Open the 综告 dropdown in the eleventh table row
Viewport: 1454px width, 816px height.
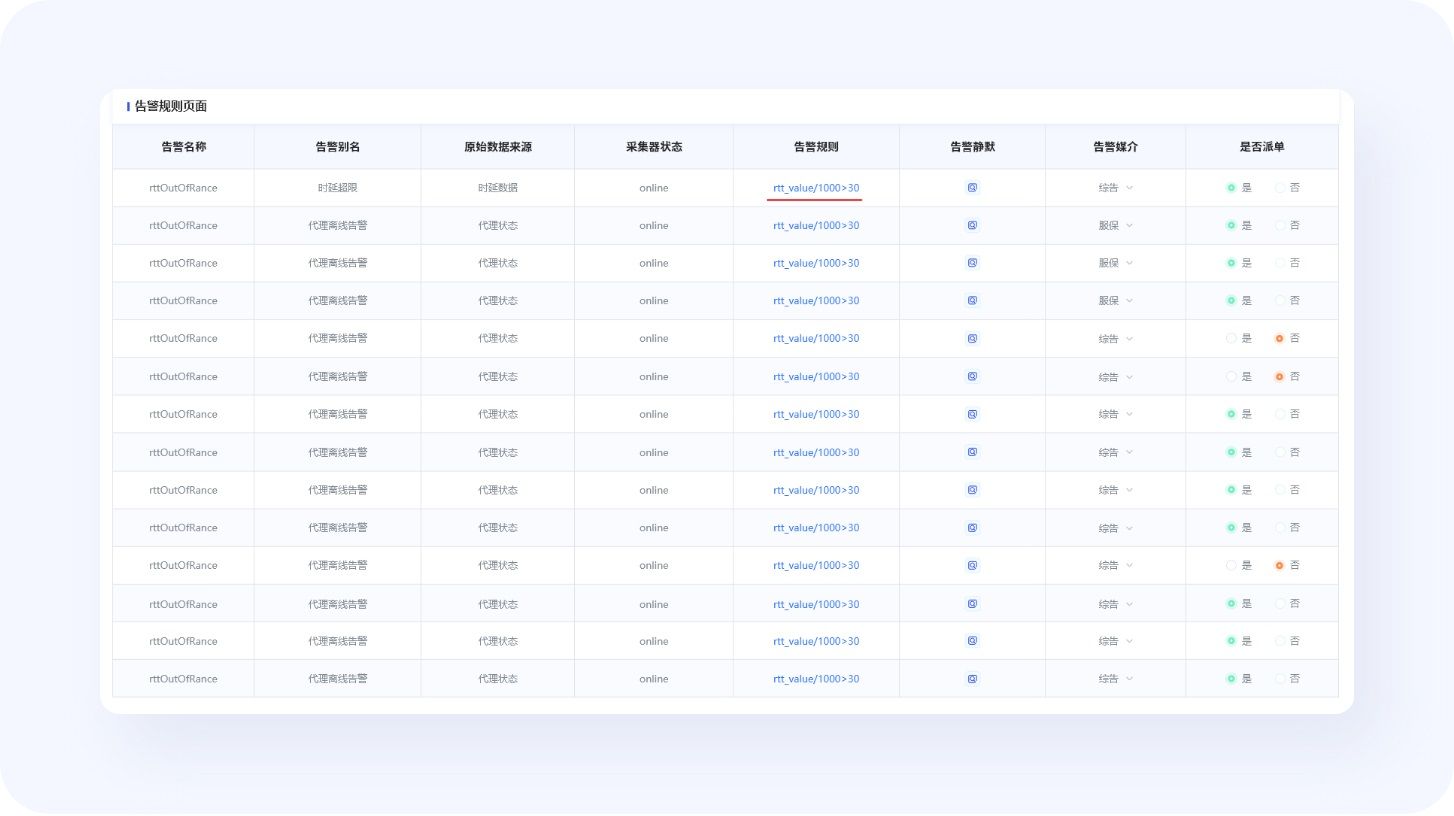point(1116,565)
